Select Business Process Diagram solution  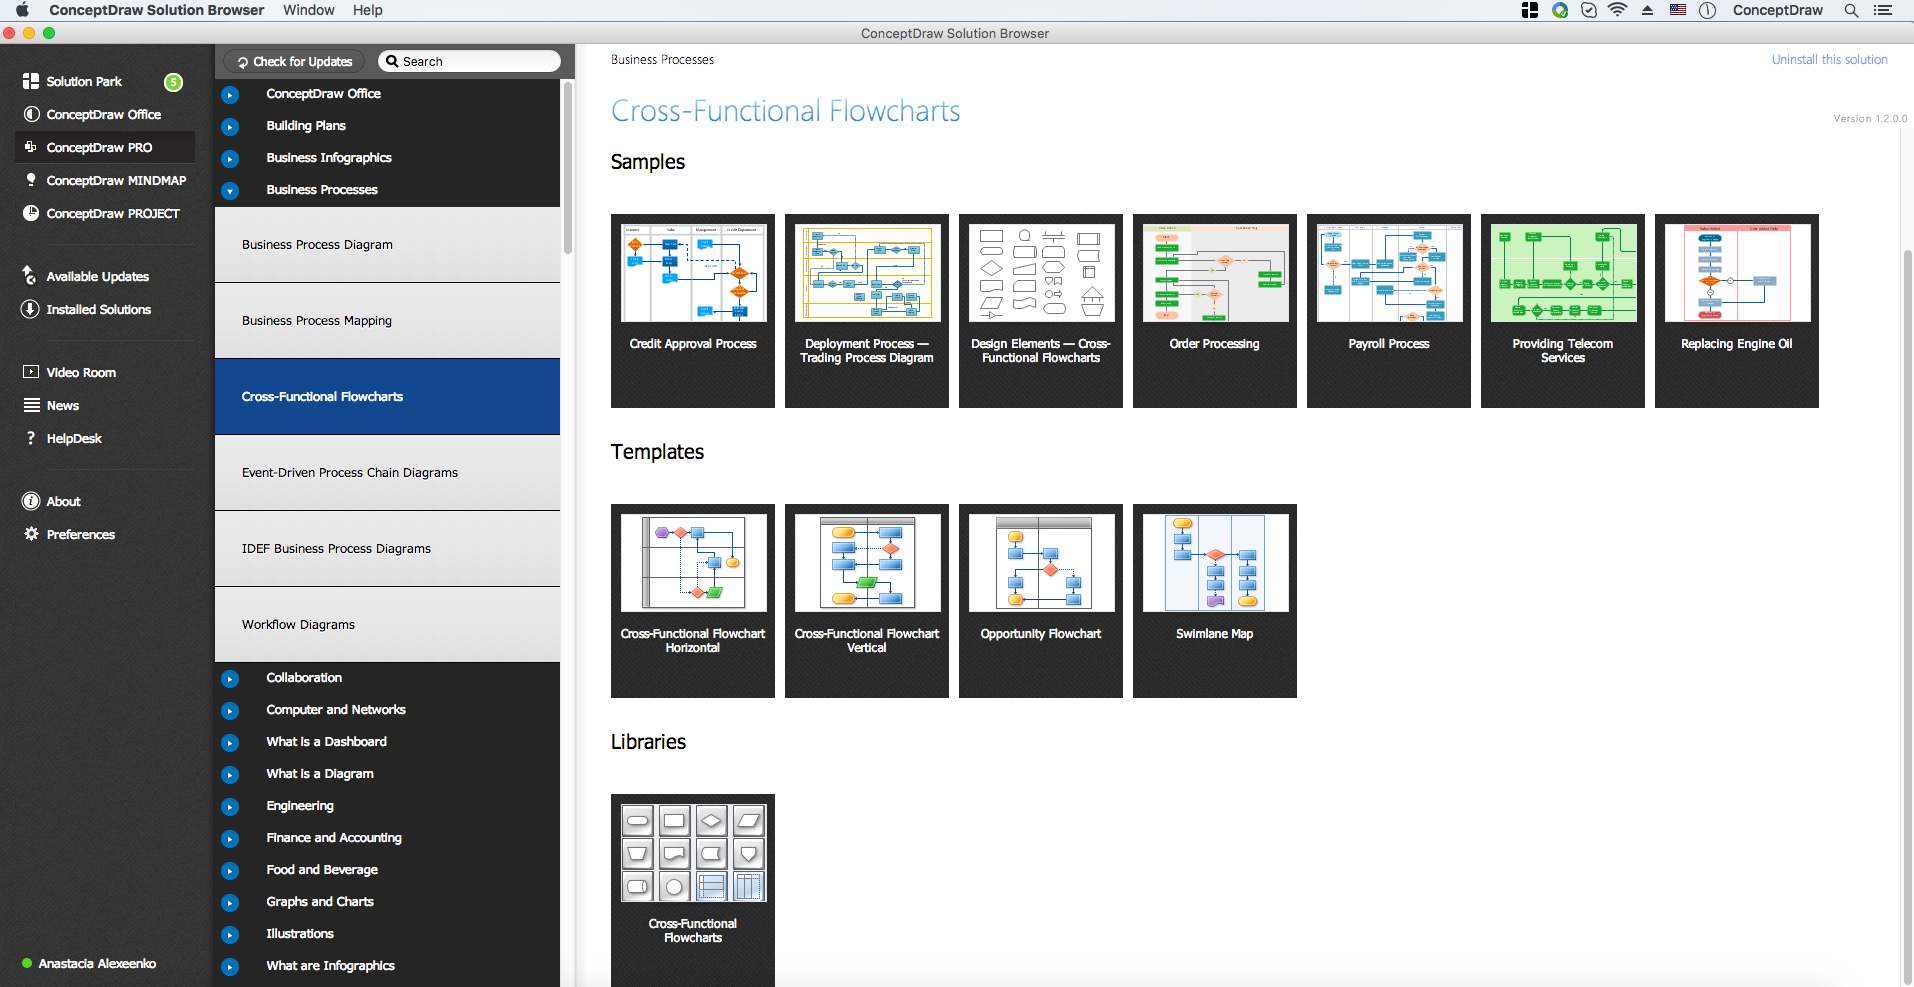[387, 244]
